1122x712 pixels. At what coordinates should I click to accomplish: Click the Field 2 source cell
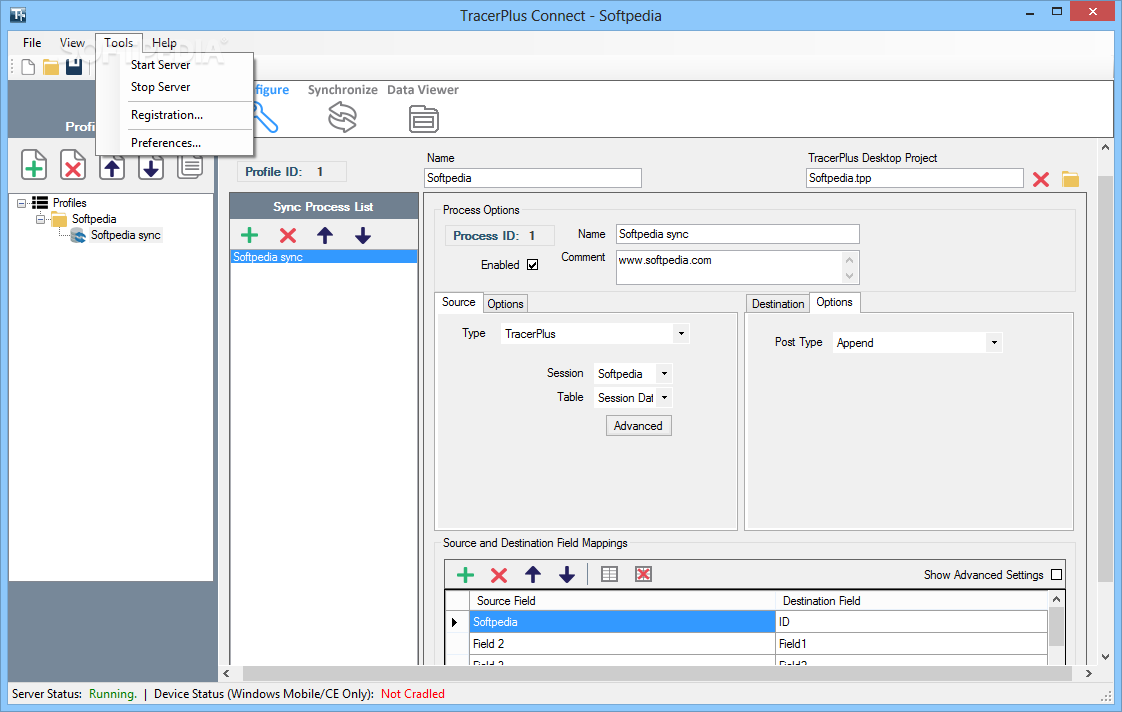pyautogui.click(x=622, y=644)
